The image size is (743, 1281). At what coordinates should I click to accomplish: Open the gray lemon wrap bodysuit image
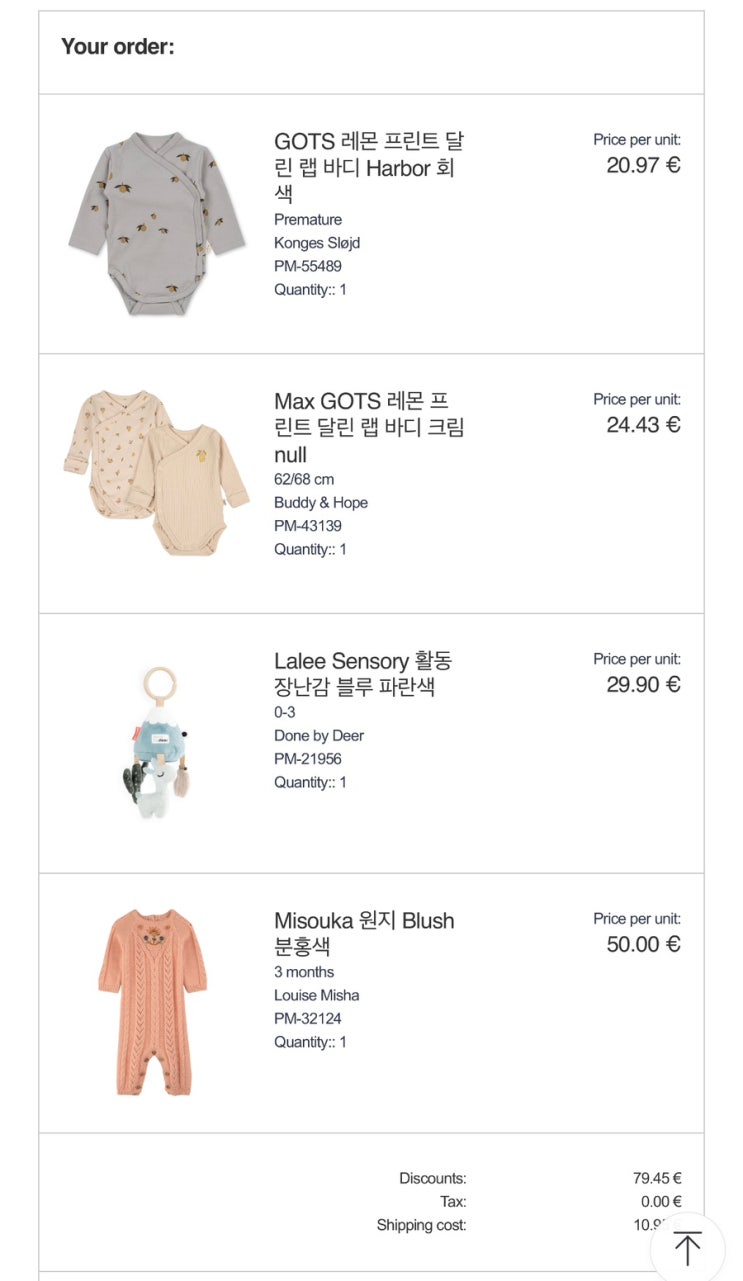click(x=157, y=224)
